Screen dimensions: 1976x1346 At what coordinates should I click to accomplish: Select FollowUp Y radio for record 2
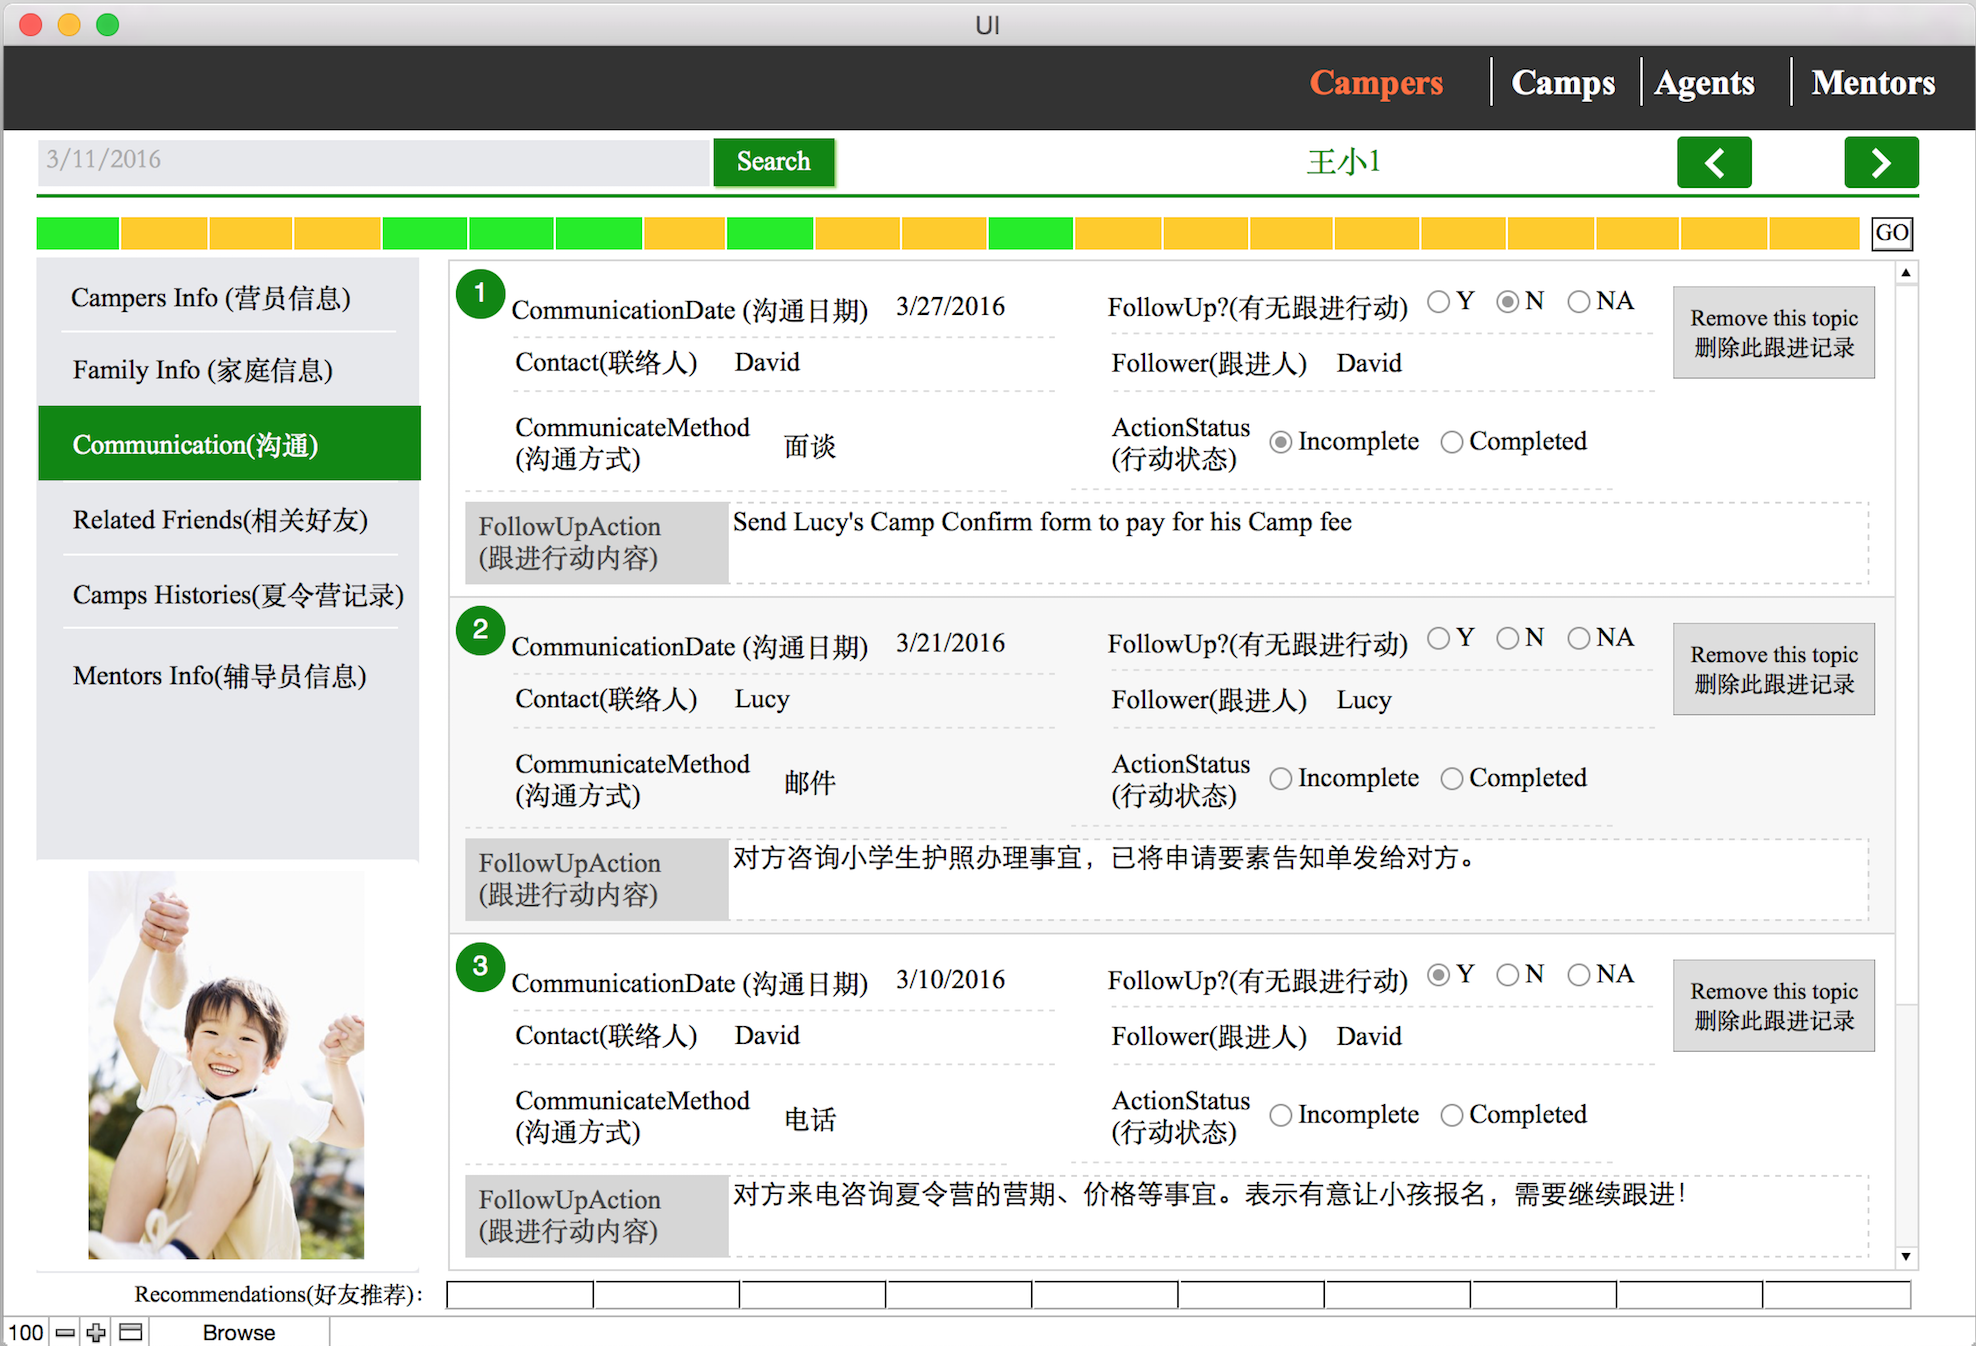(x=1438, y=638)
